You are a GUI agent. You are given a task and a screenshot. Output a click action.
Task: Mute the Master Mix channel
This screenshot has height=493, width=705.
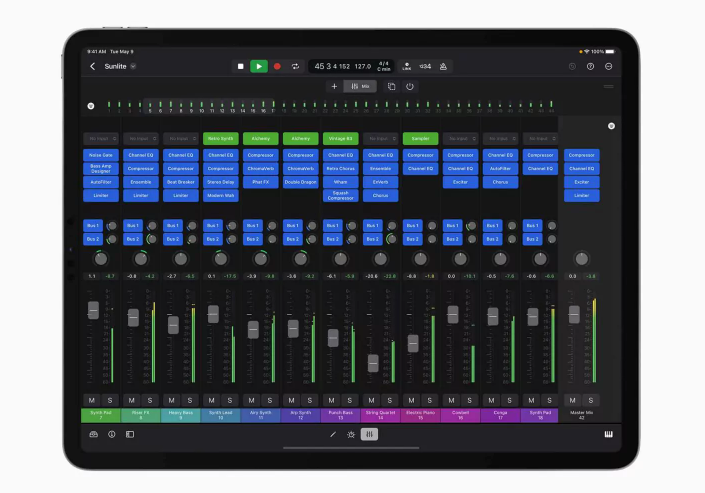572,400
